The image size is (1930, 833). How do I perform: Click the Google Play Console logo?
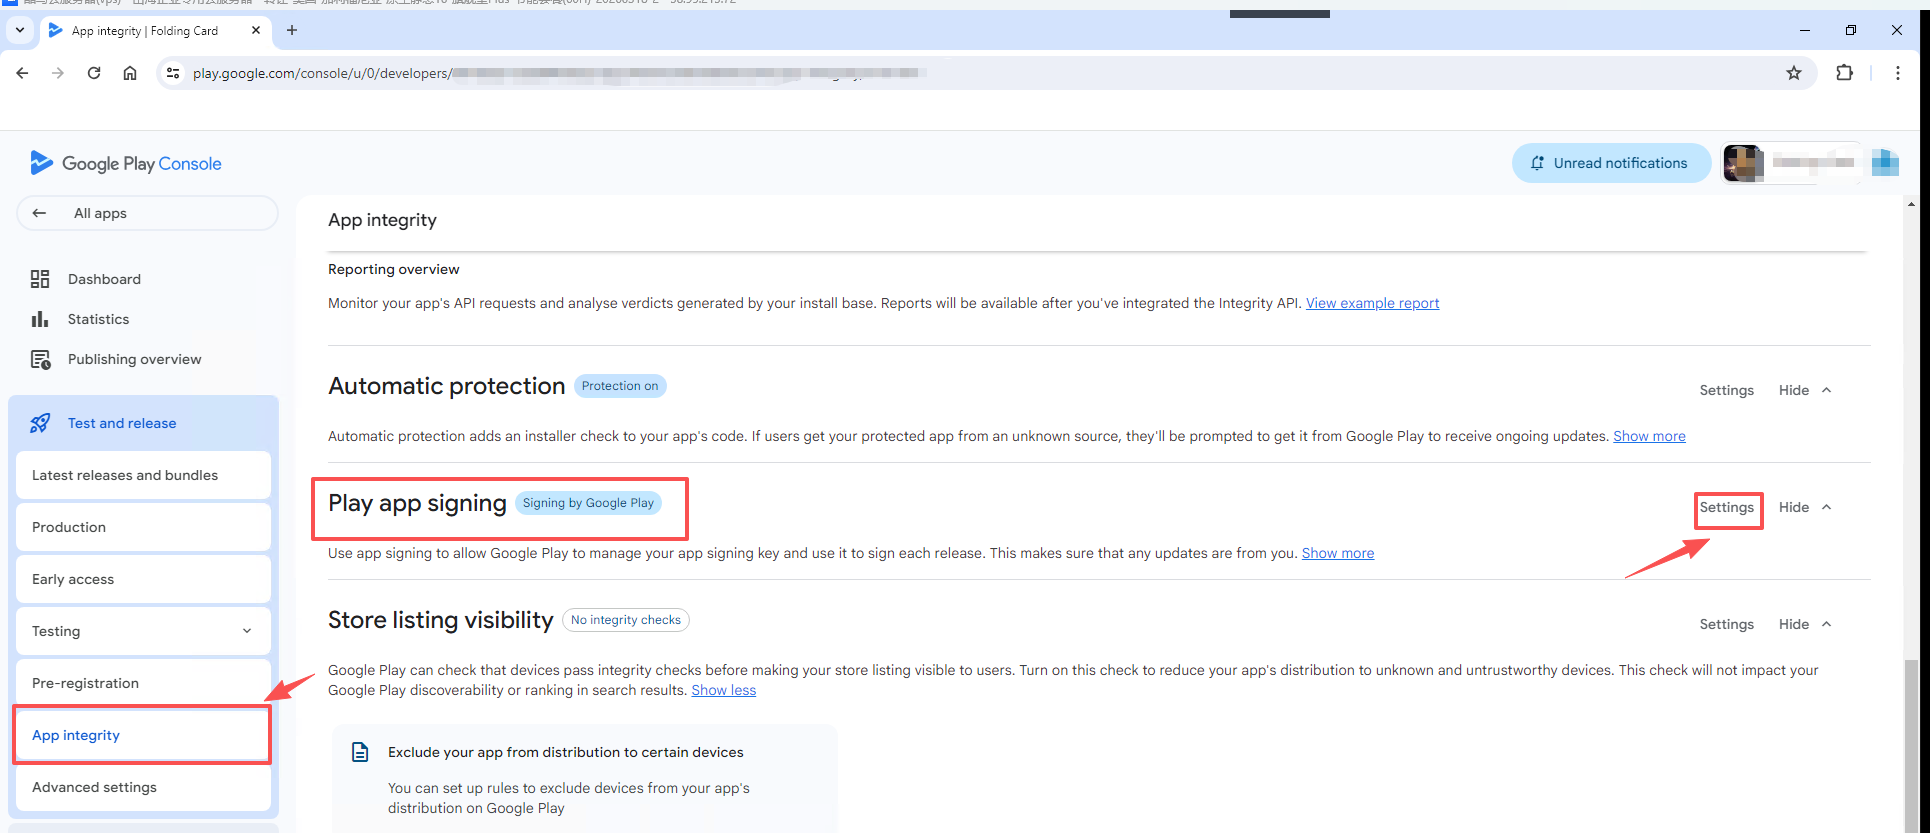pos(126,163)
